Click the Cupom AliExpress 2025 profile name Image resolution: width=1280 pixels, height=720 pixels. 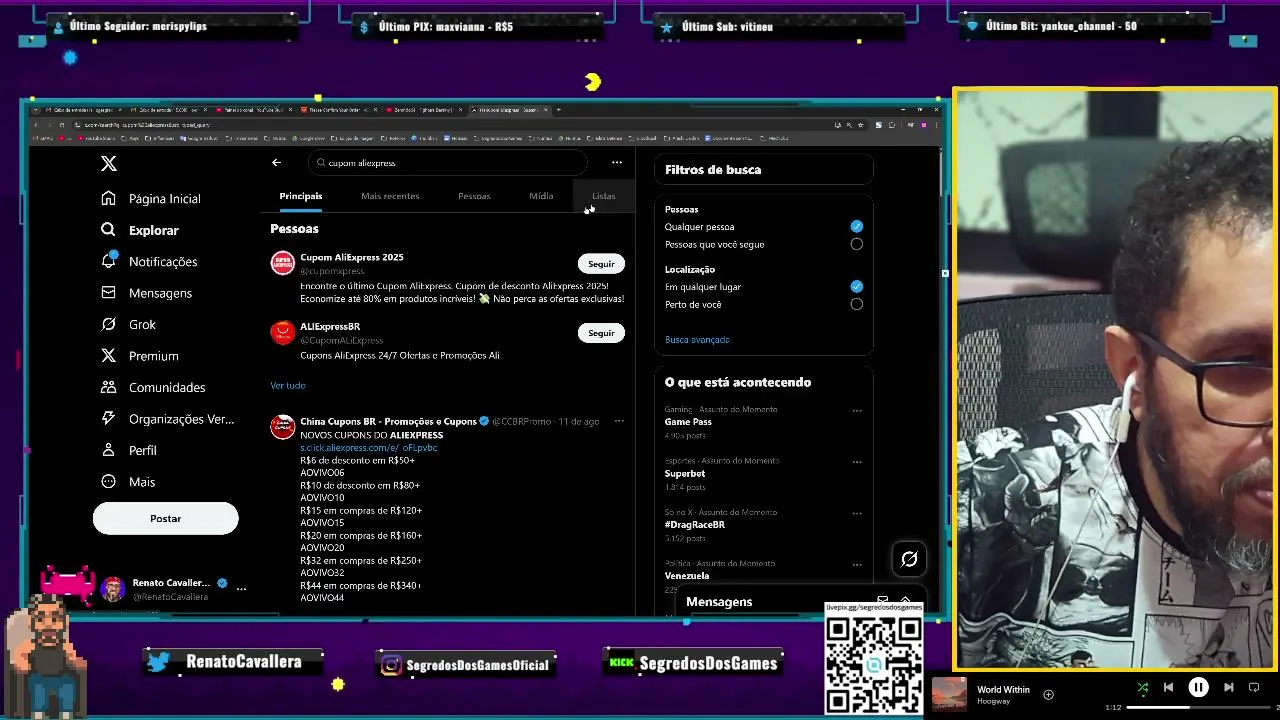(x=352, y=257)
